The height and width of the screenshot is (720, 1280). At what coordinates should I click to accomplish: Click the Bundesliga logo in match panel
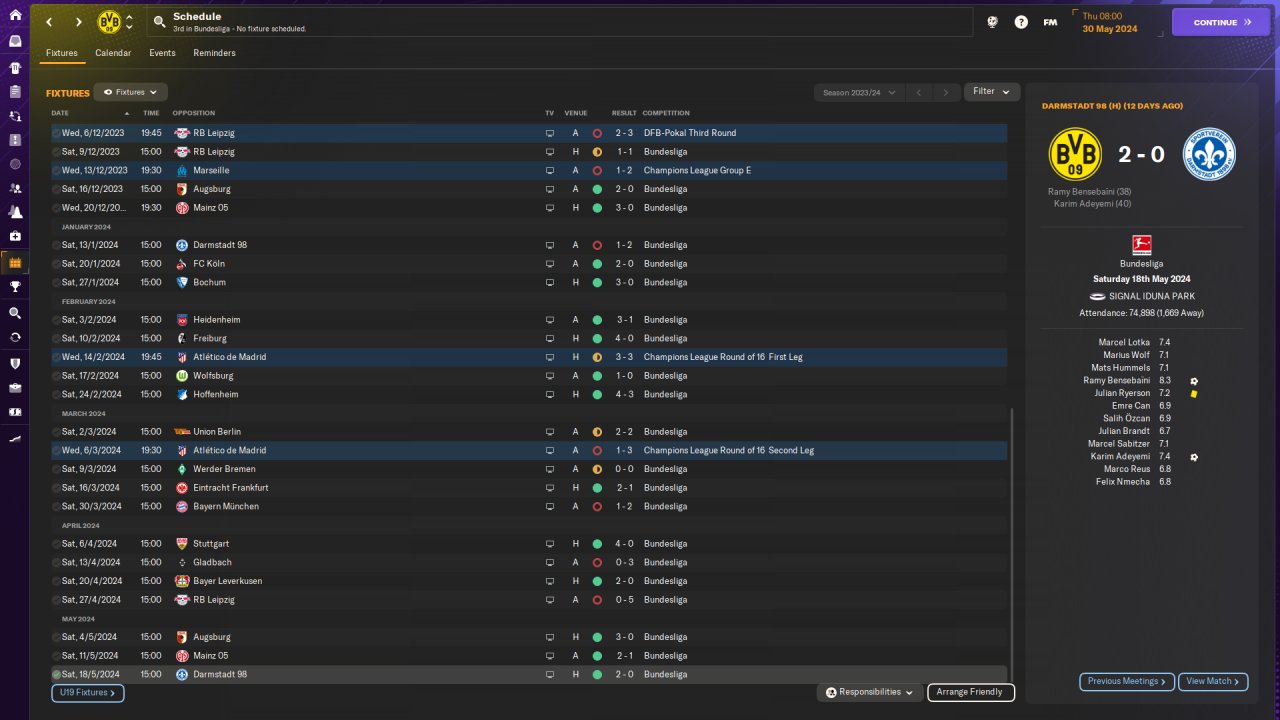tap(1141, 245)
